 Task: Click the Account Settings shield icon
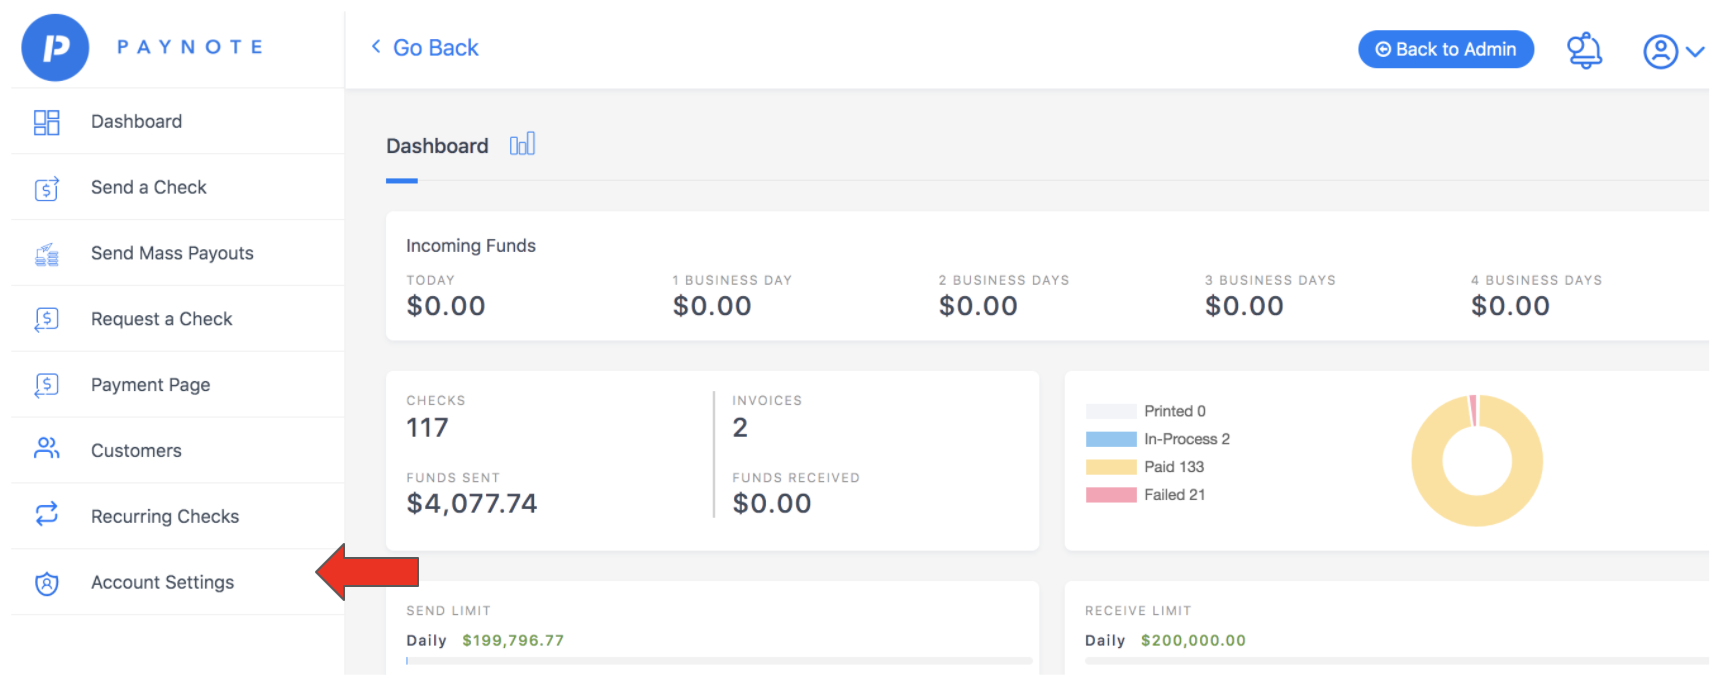[46, 583]
